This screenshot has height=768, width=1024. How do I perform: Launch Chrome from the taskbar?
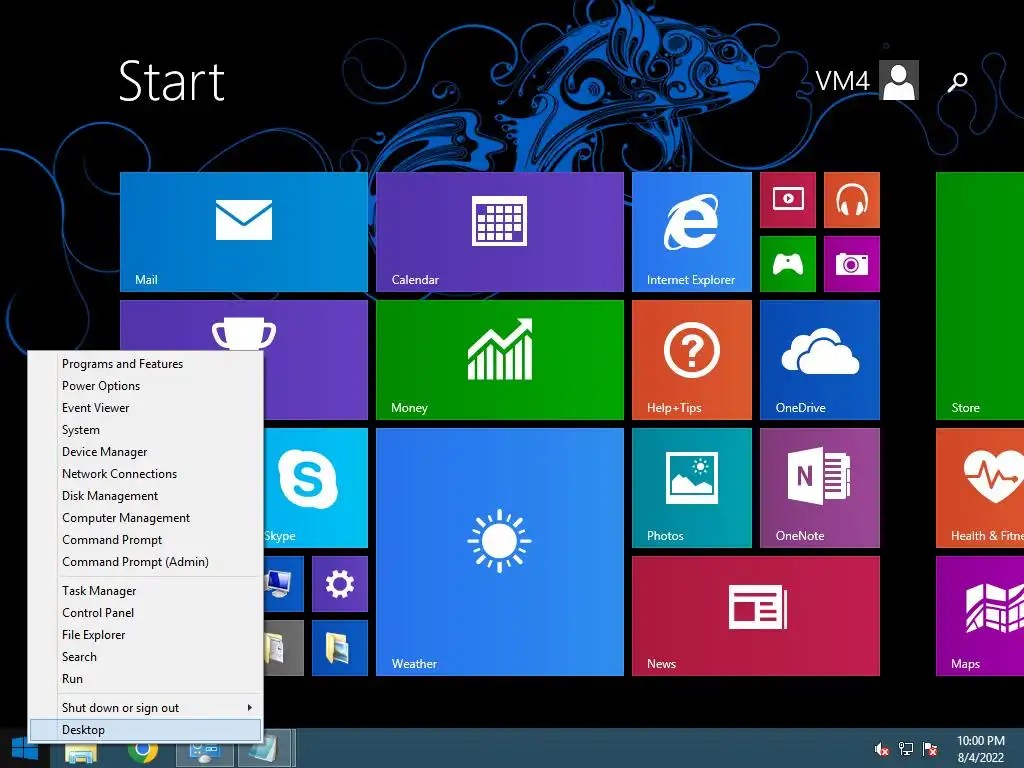[142, 752]
